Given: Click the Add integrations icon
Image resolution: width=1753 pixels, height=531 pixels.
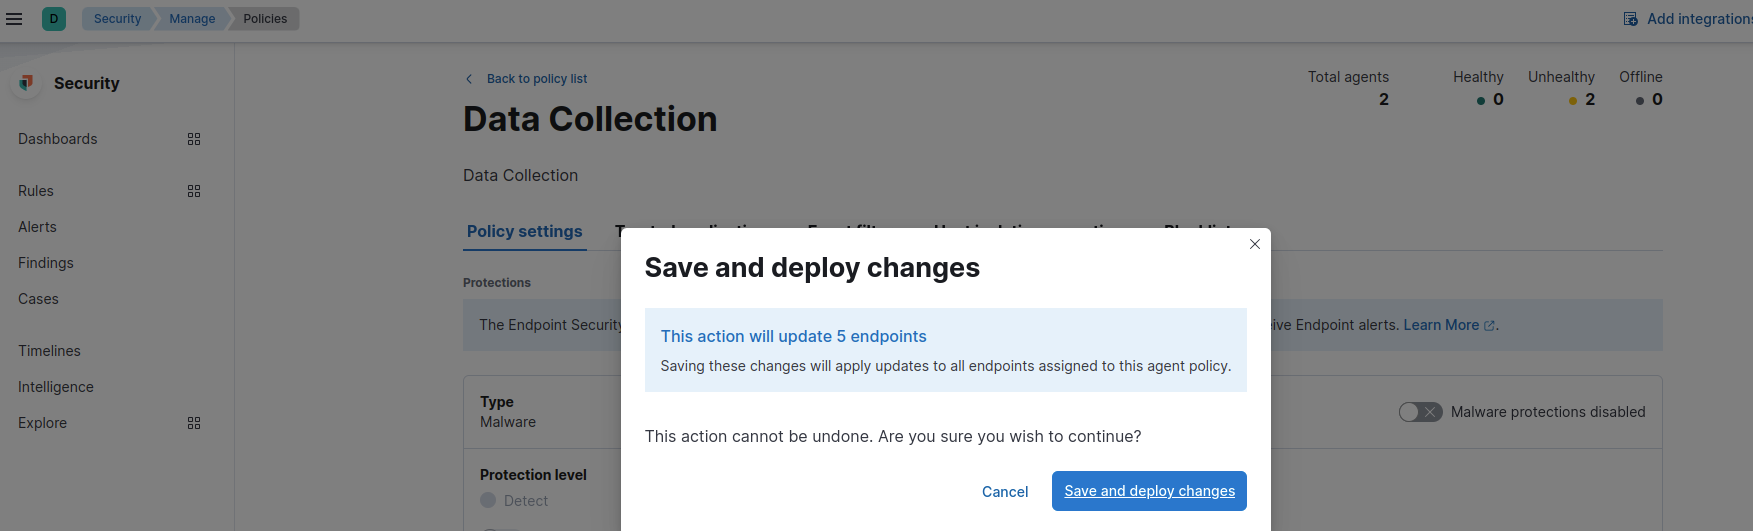Looking at the screenshot, I should [x=1631, y=19].
